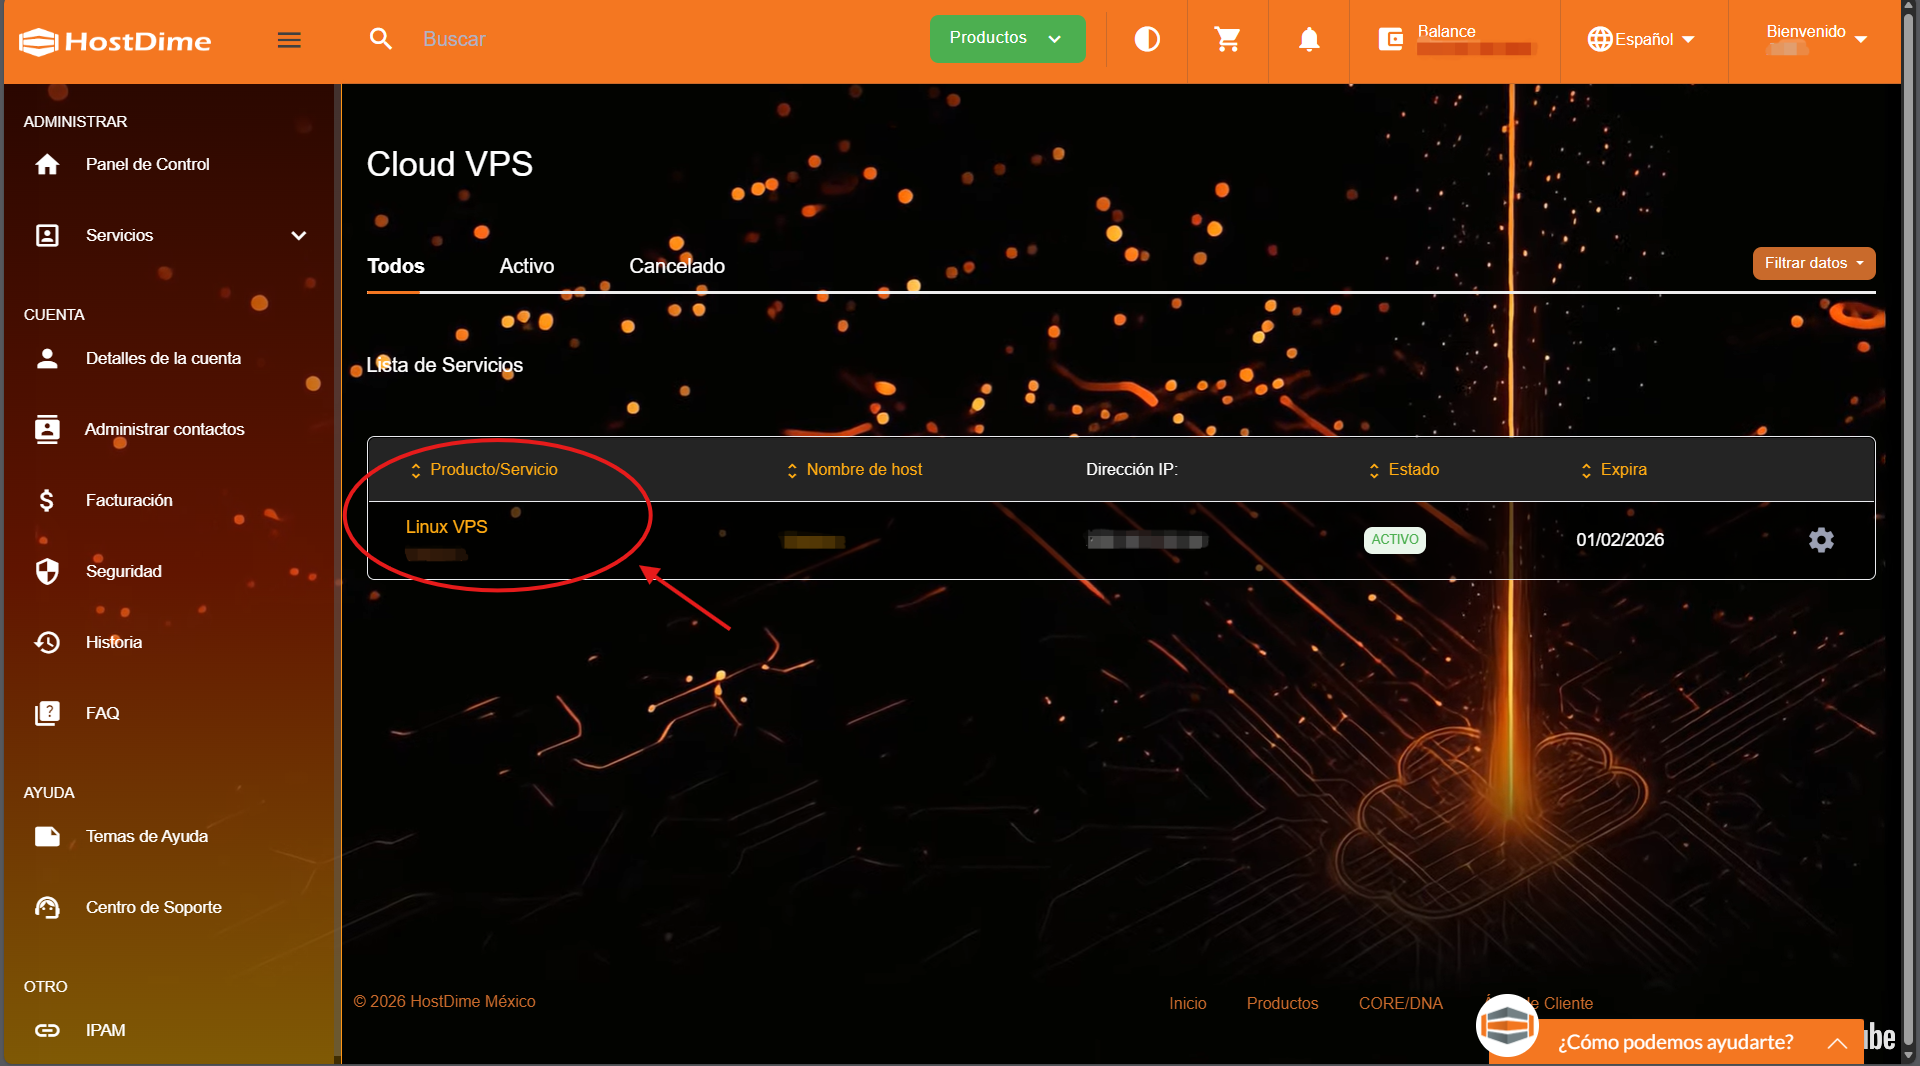Viewport: 1920px width, 1066px height.
Task: Open Seguridad shield in sidebar
Action: pyautogui.click(x=47, y=571)
